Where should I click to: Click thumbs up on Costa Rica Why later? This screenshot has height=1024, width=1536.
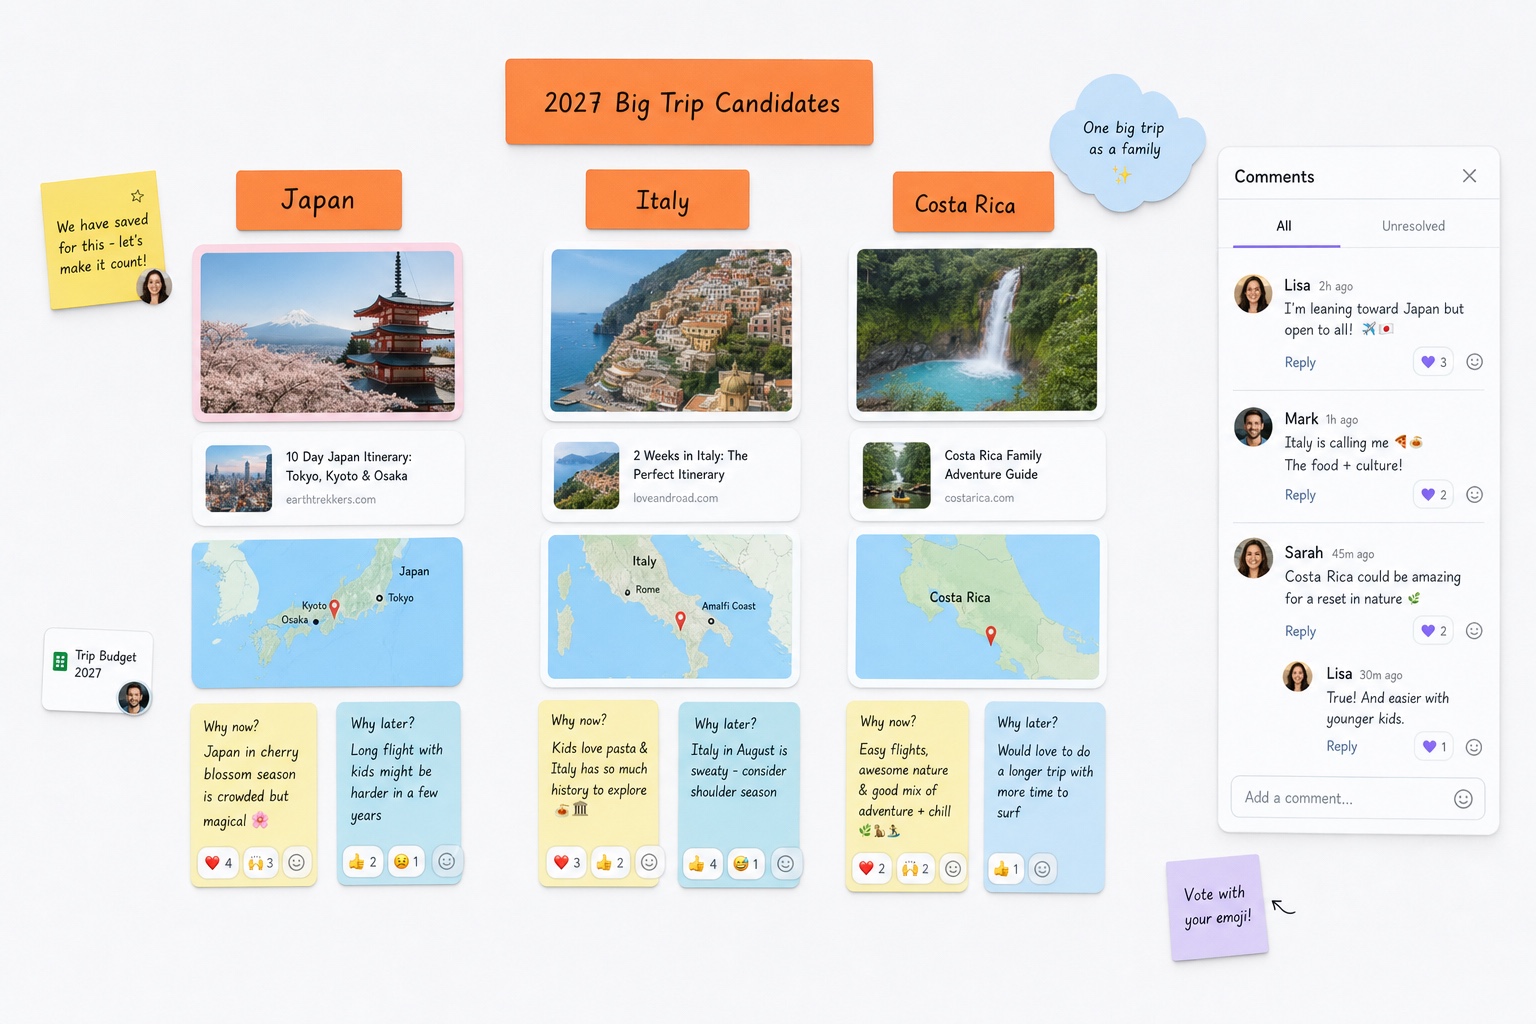point(1006,869)
